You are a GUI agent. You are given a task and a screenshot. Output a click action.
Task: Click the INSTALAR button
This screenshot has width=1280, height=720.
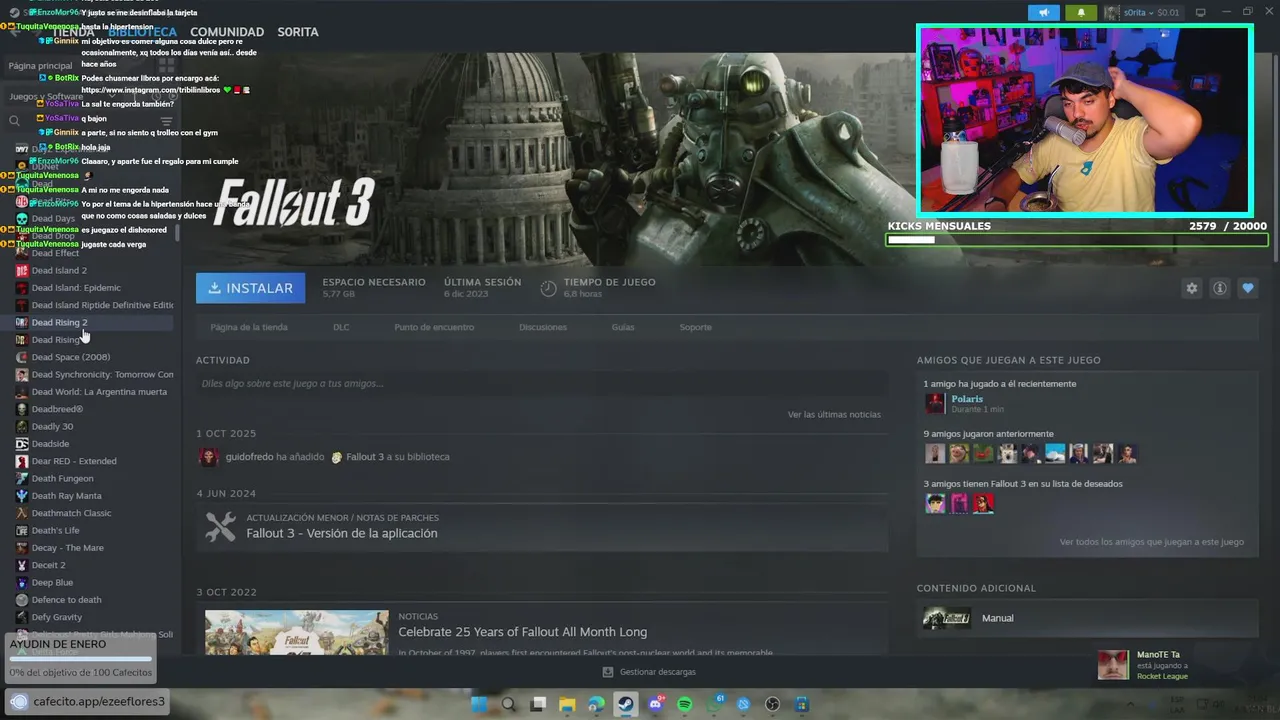[x=251, y=288]
